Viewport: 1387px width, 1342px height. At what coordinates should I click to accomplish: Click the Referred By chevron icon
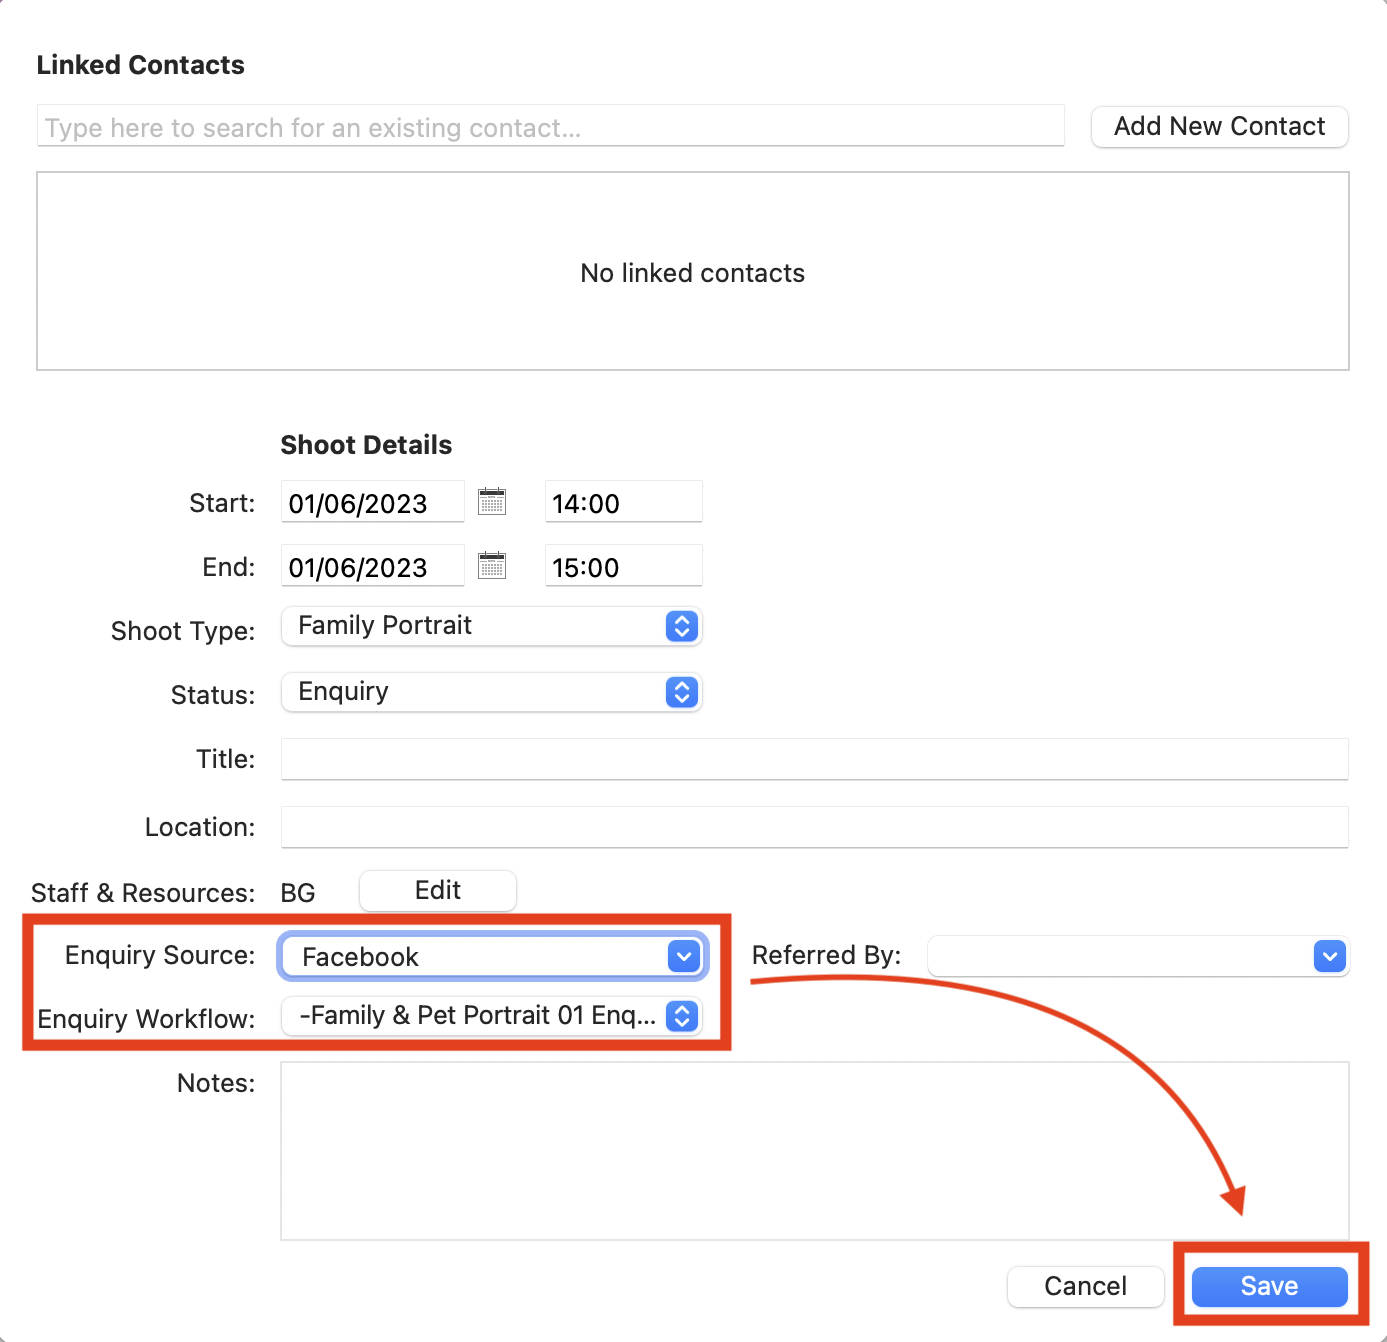(1330, 956)
